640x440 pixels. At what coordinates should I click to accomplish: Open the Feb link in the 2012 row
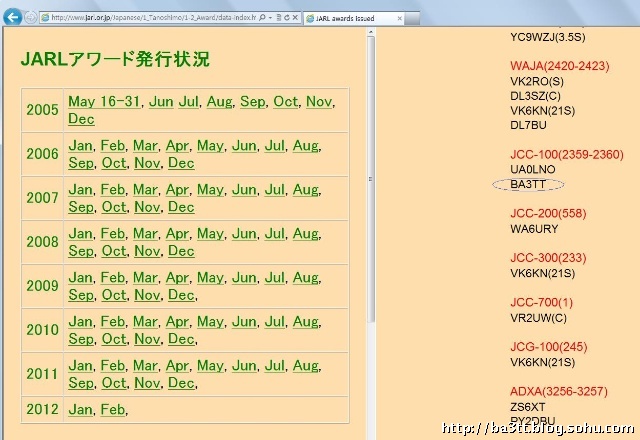pyautogui.click(x=113, y=409)
